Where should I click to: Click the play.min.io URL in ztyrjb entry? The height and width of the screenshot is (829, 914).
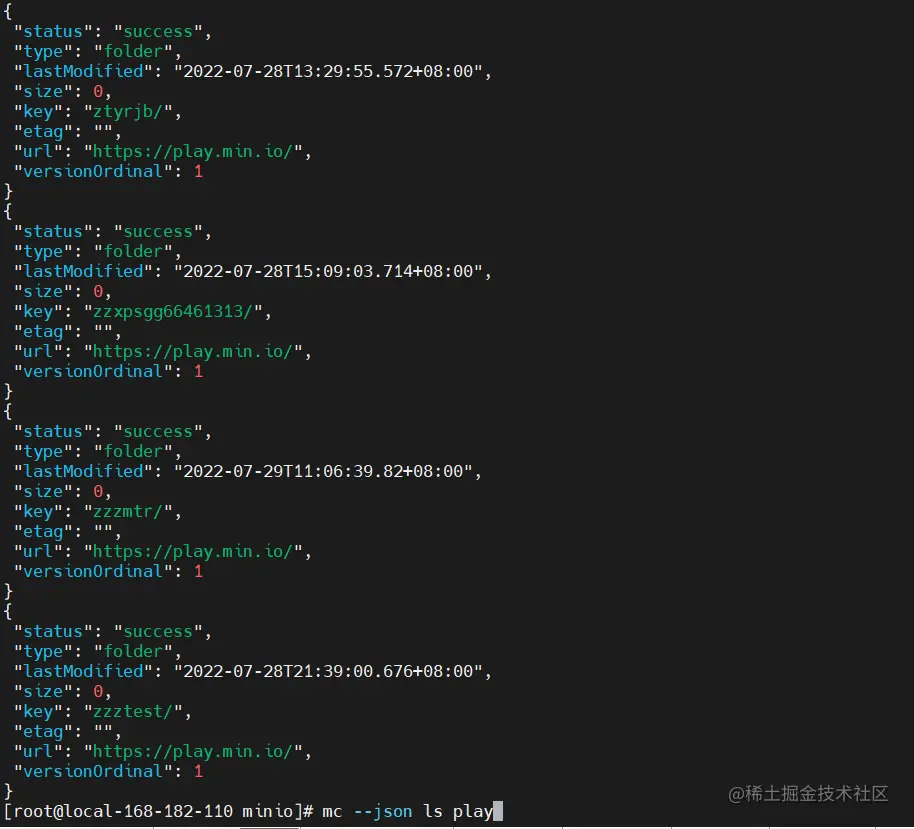[x=192, y=152]
